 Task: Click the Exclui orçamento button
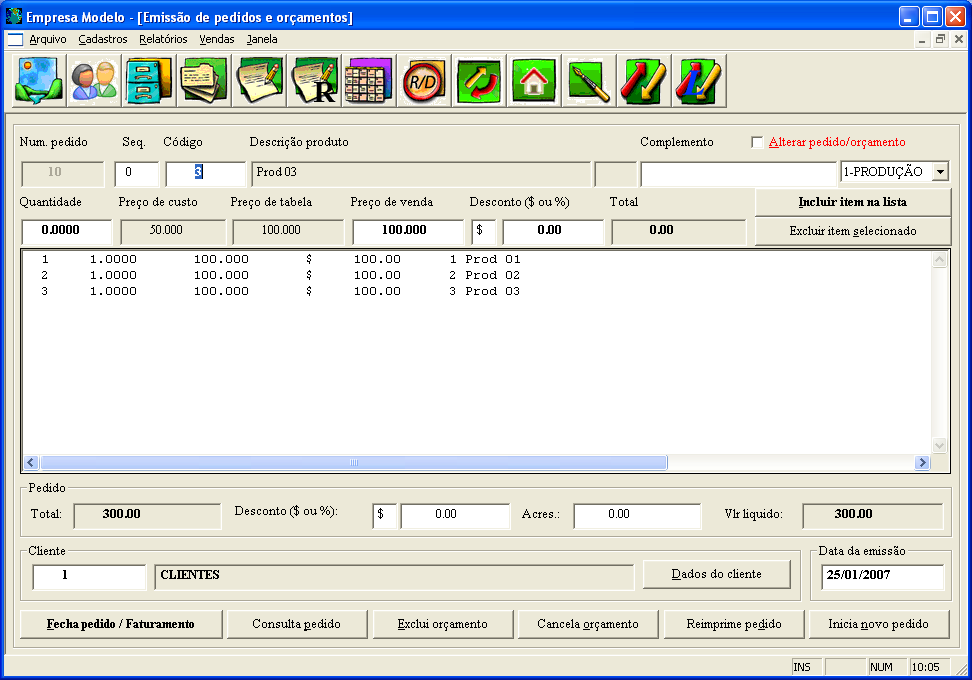(443, 624)
